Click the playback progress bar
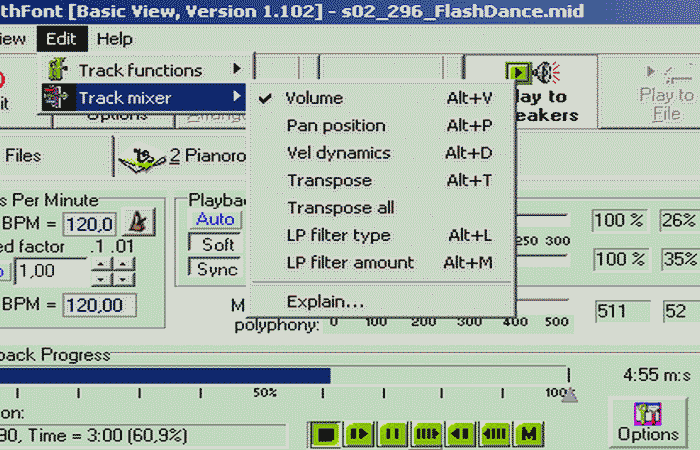This screenshot has height=450, width=700. coord(280,375)
